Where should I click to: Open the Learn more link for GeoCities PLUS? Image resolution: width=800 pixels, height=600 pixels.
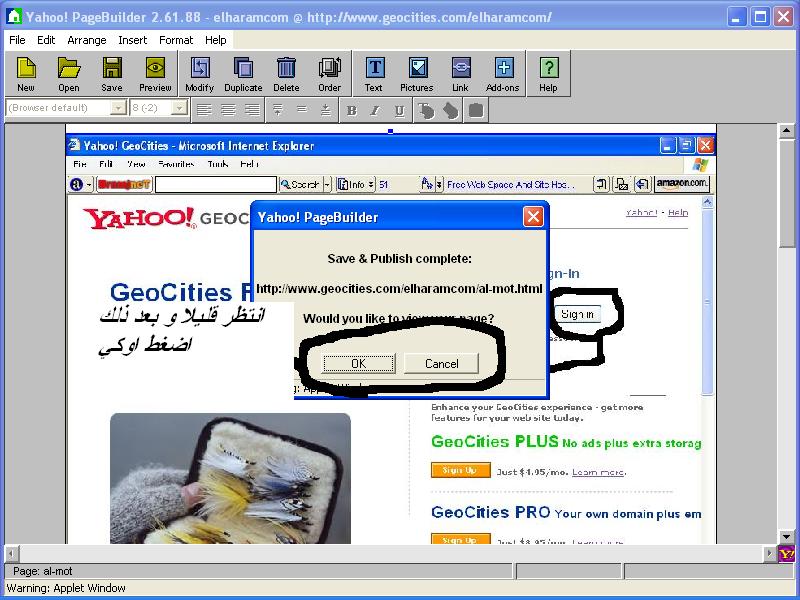pos(599,472)
